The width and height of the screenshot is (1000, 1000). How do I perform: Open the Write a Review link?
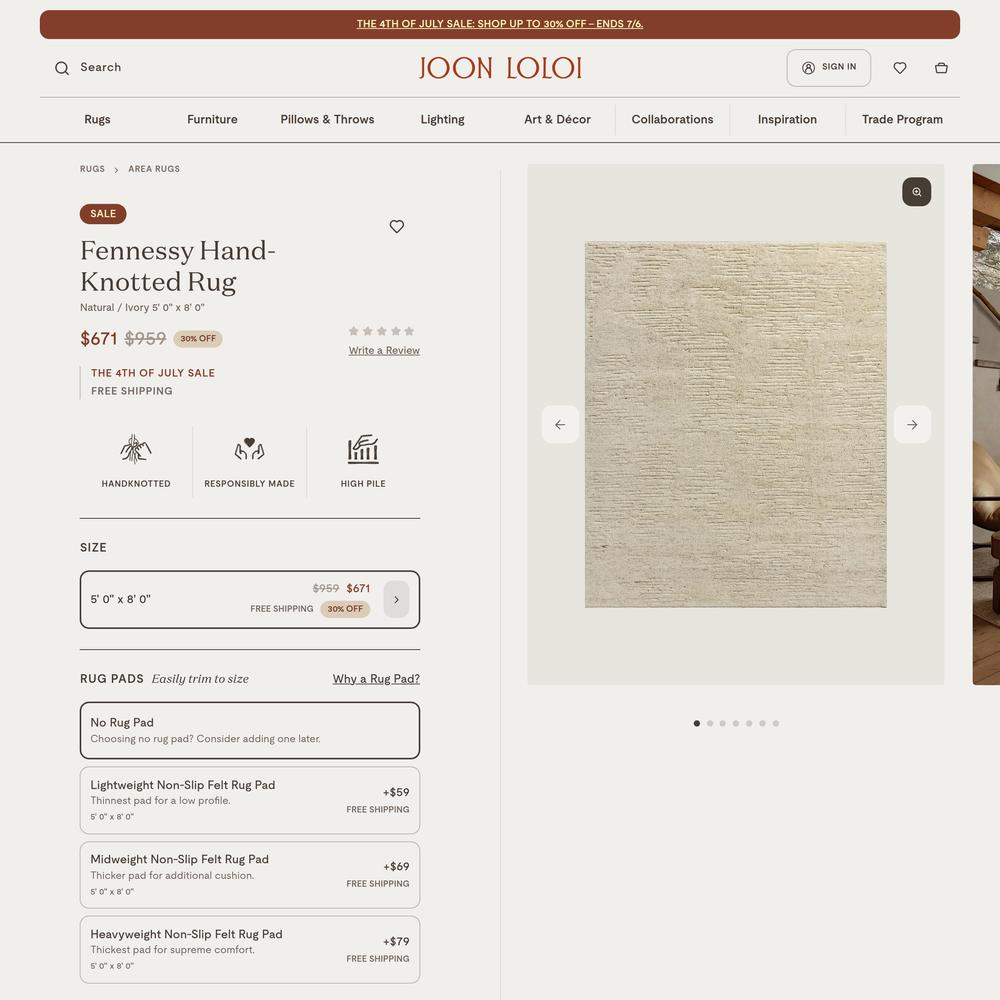click(384, 350)
